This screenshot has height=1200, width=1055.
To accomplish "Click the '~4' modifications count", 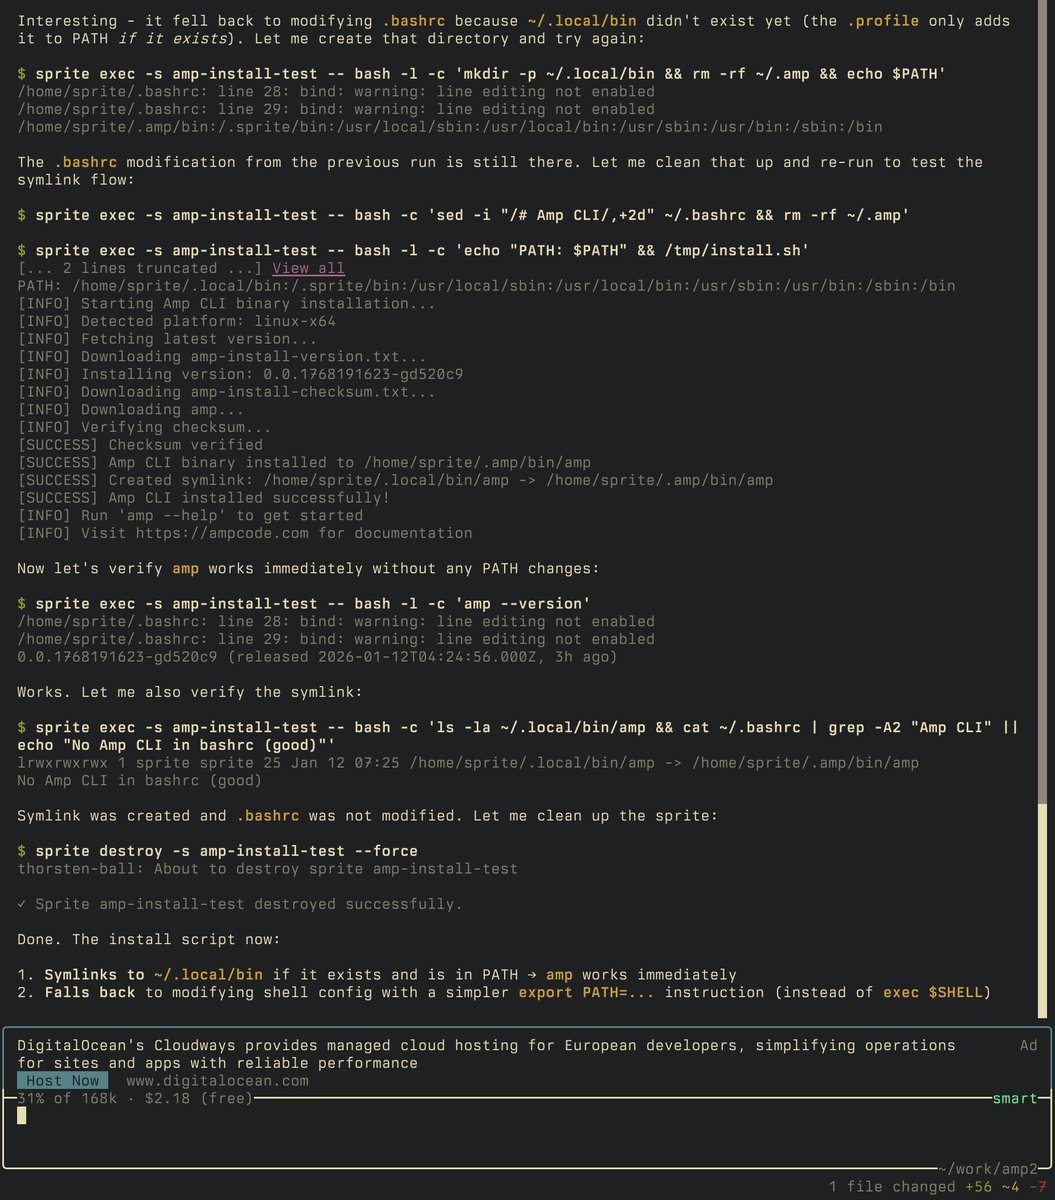I will click(x=1010, y=1186).
